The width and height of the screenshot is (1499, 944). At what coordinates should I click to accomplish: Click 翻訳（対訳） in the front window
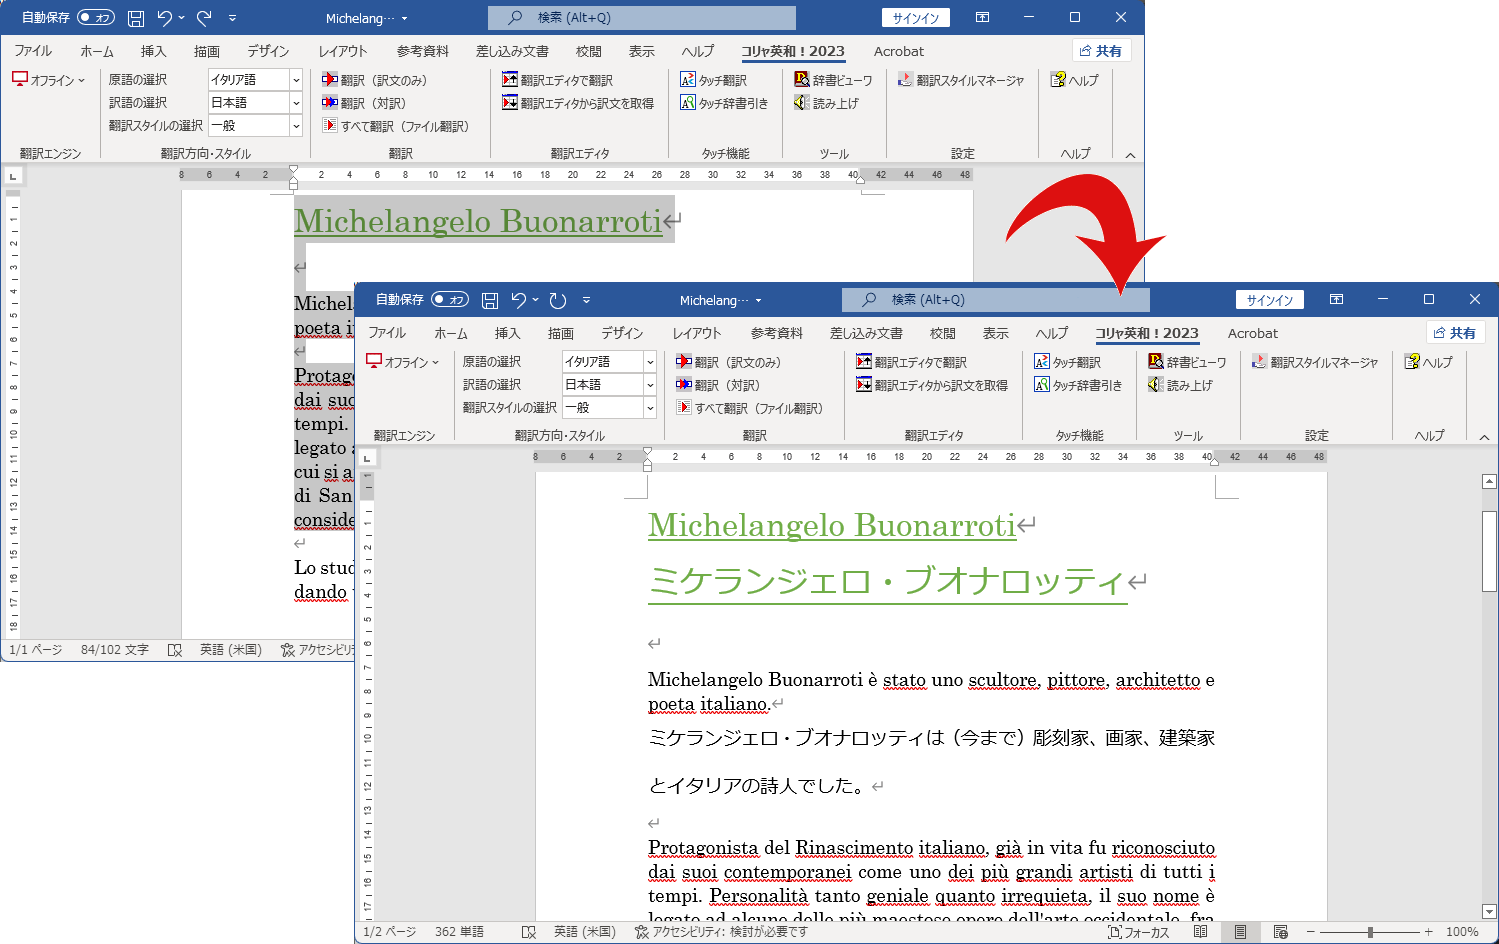[x=718, y=385]
